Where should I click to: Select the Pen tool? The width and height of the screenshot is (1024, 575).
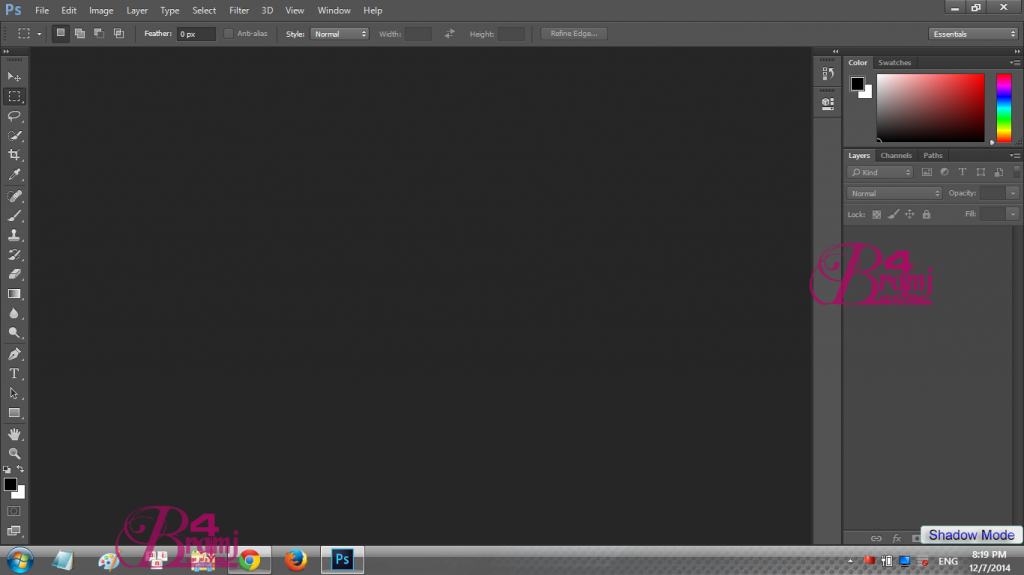coord(14,354)
